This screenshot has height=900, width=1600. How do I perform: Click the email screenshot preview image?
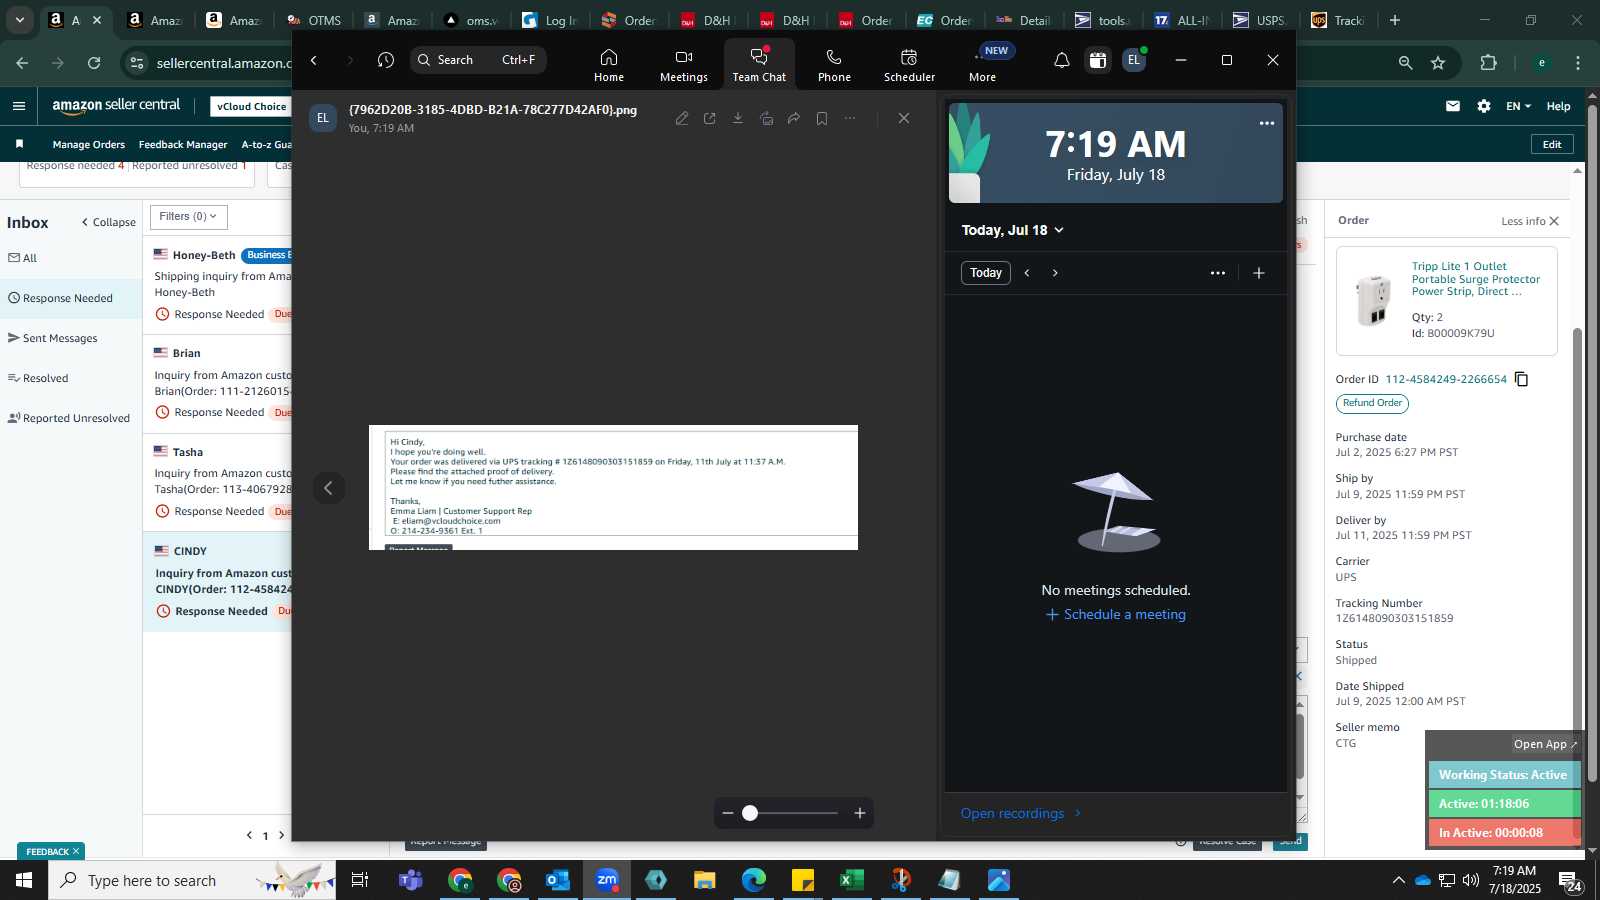tap(613, 487)
